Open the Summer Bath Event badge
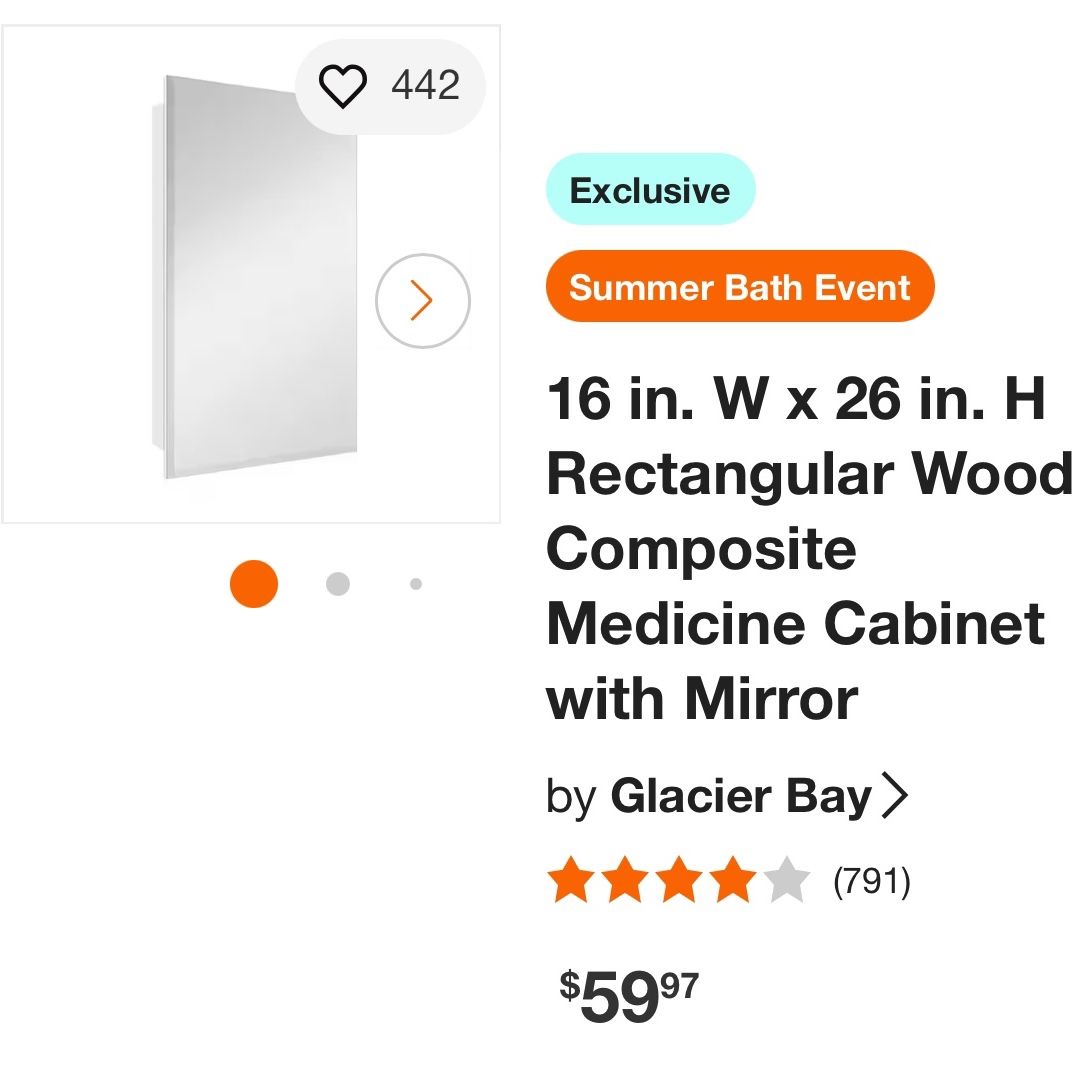Image resolution: width=1091 pixels, height=1091 pixels. coord(740,286)
